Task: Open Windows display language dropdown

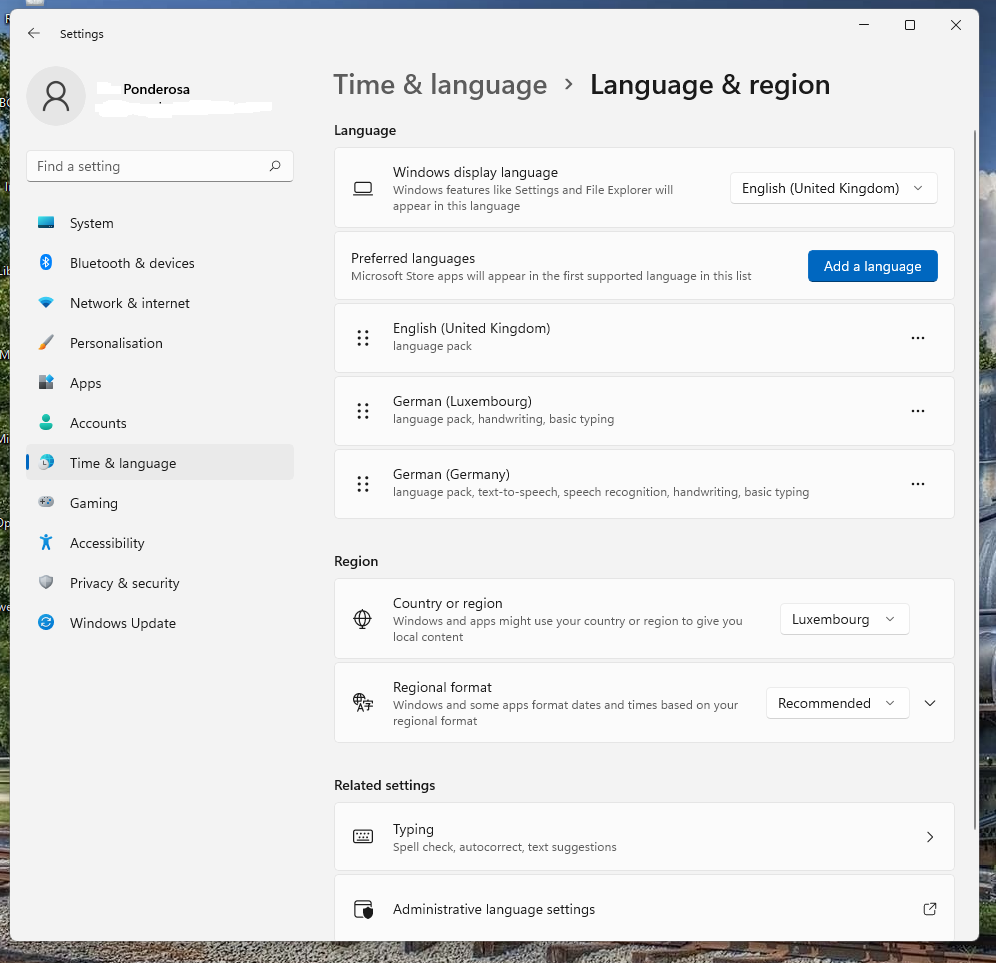Action: (x=833, y=188)
